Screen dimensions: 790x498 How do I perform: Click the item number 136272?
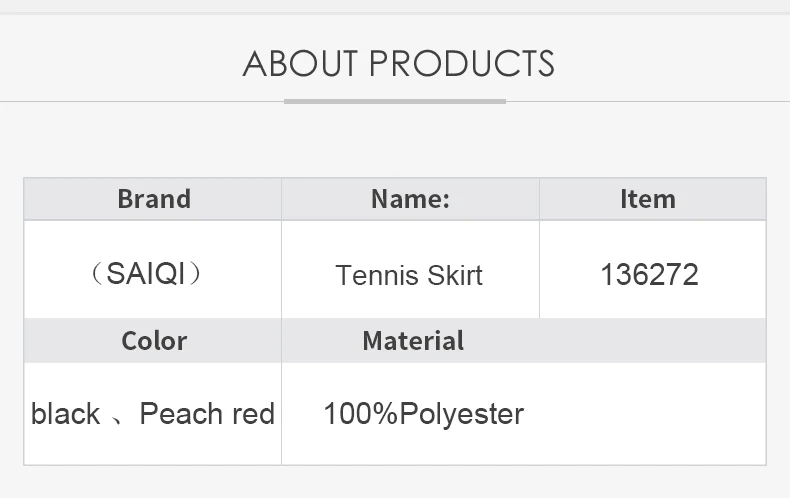click(x=649, y=274)
